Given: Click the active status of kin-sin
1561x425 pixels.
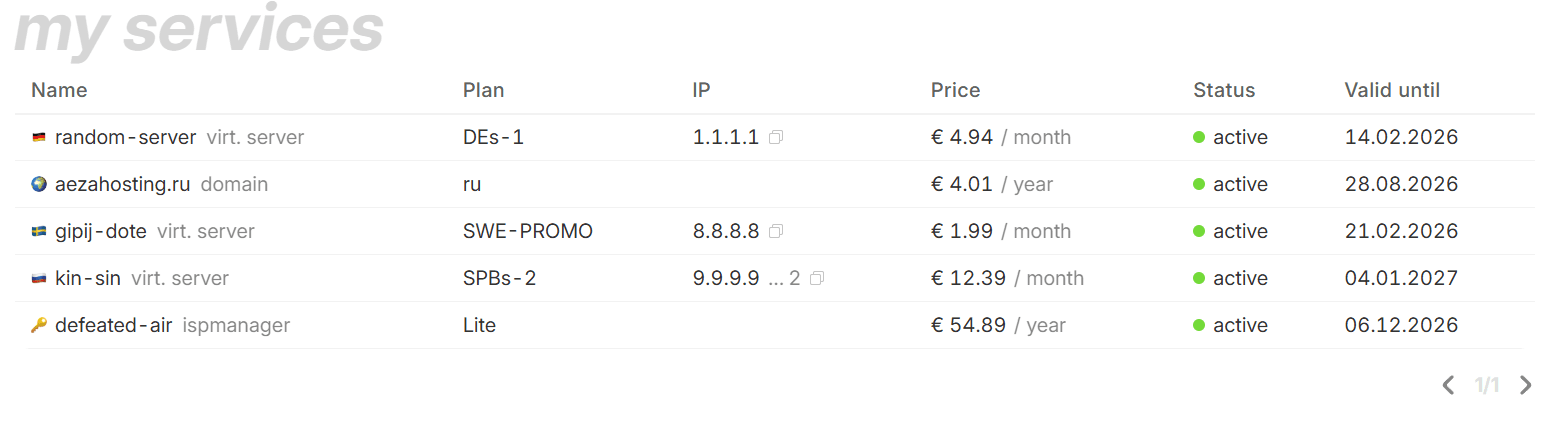Looking at the screenshot, I should [1239, 279].
